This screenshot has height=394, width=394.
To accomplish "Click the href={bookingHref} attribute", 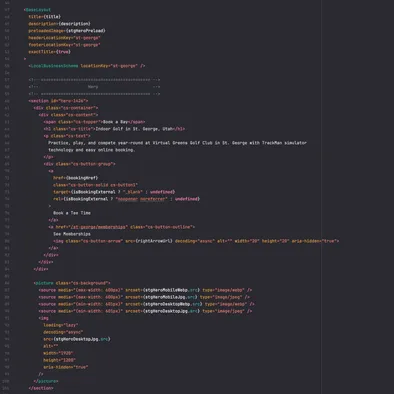I will pos(76,178).
